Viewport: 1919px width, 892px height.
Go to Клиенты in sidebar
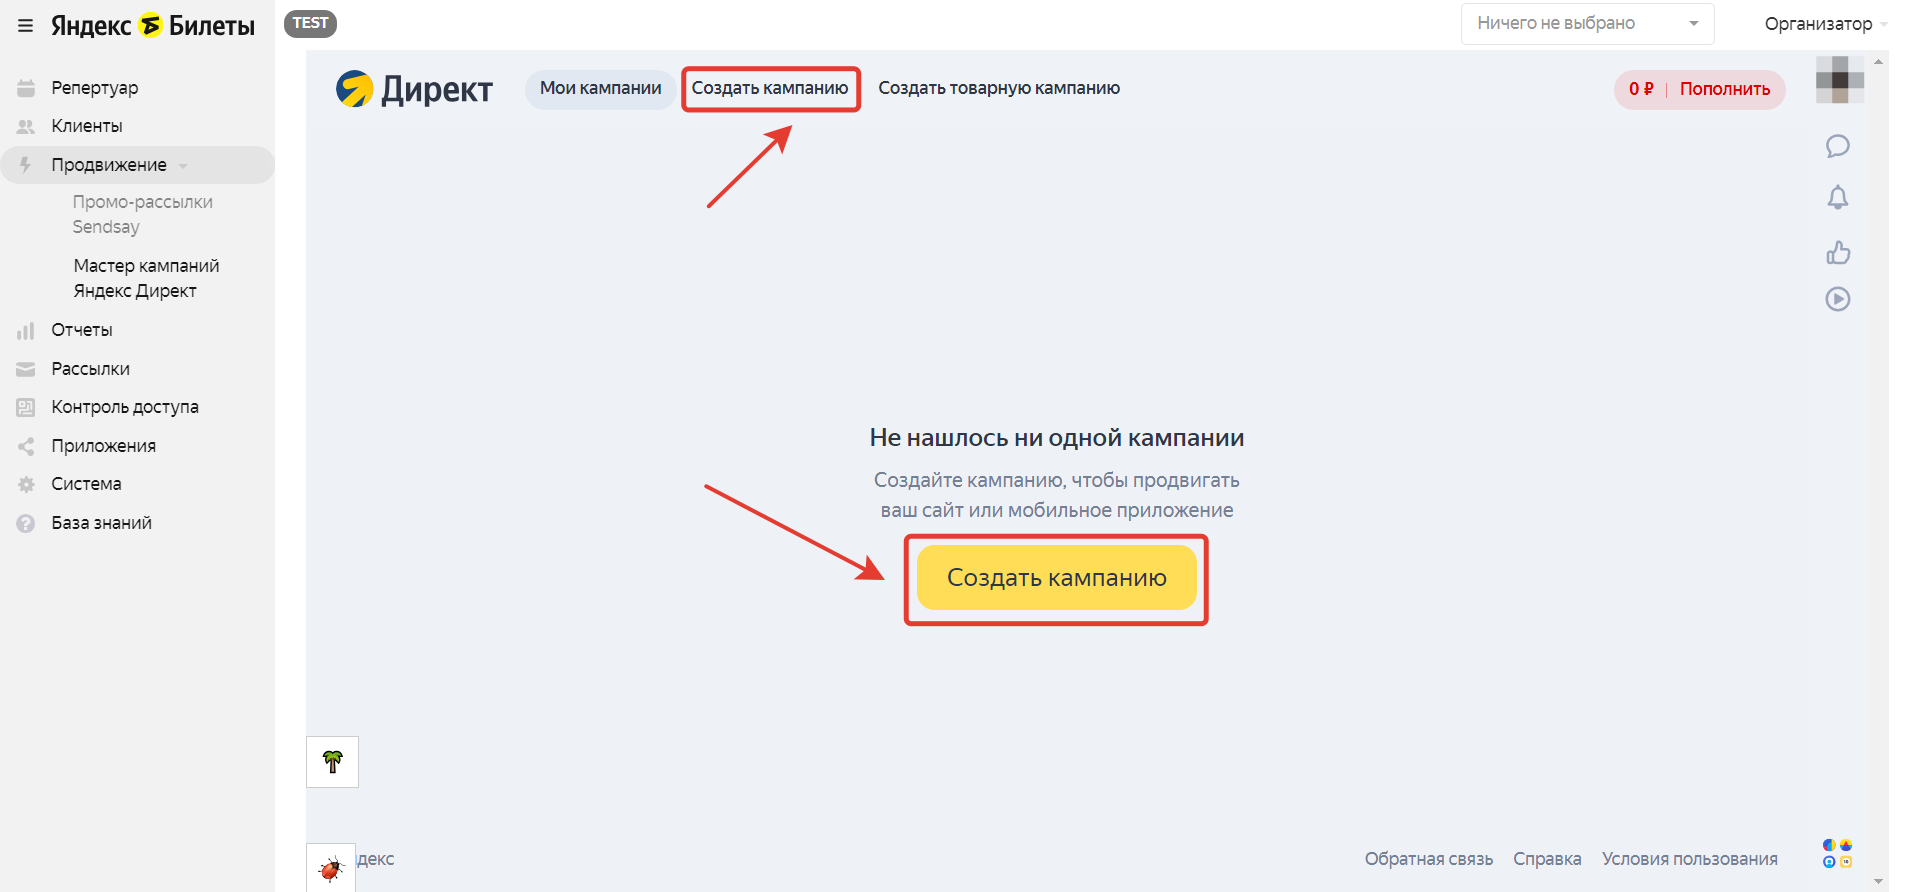(x=87, y=126)
